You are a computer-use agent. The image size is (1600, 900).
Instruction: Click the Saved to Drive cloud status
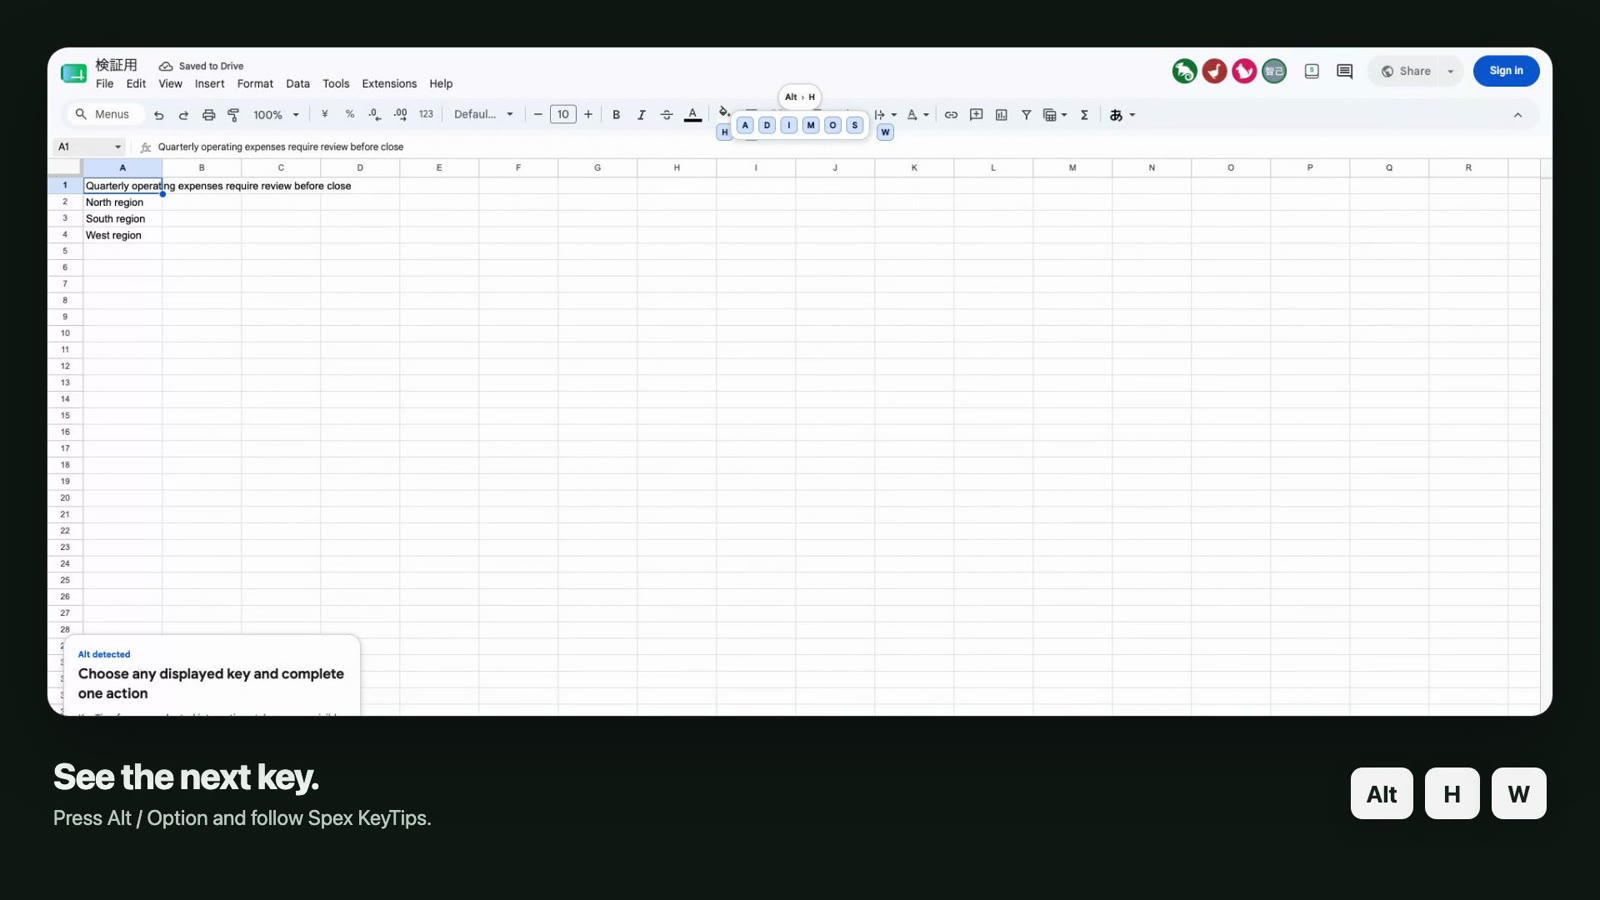pos(201,66)
